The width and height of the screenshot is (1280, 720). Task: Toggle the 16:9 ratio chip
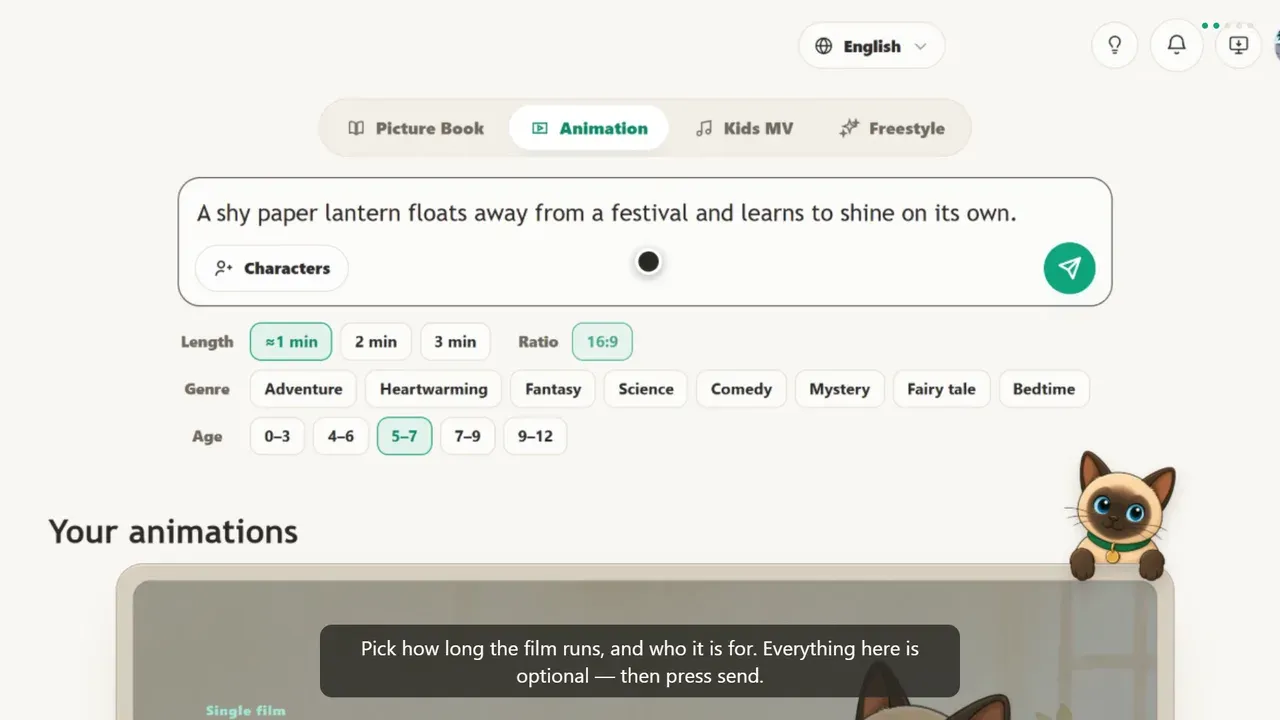(602, 342)
